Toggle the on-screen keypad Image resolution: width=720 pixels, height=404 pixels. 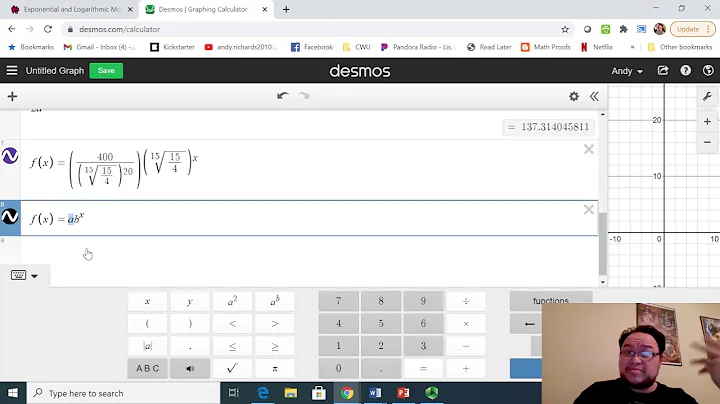tap(24, 275)
